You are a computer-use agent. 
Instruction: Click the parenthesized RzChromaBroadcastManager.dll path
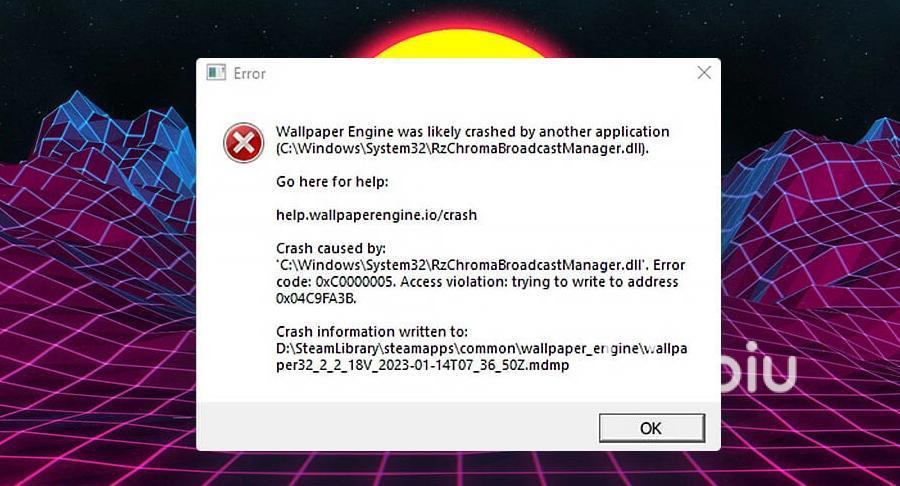click(x=462, y=149)
